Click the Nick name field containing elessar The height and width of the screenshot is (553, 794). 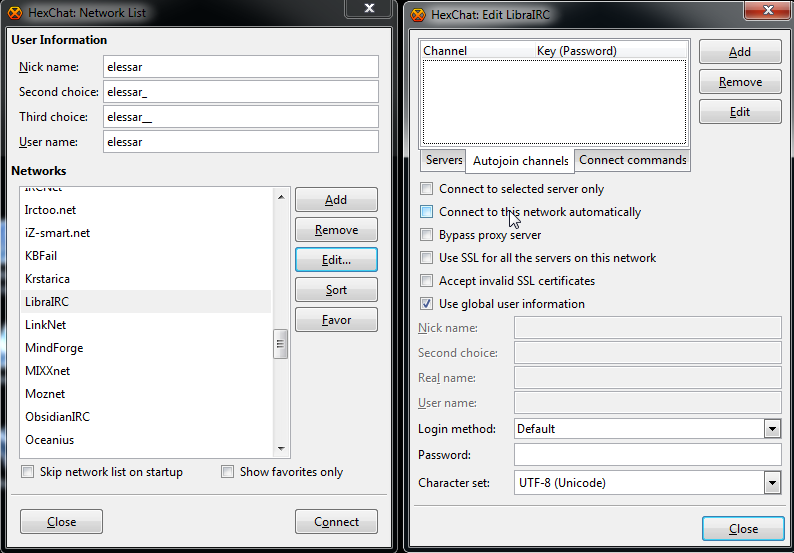240,66
